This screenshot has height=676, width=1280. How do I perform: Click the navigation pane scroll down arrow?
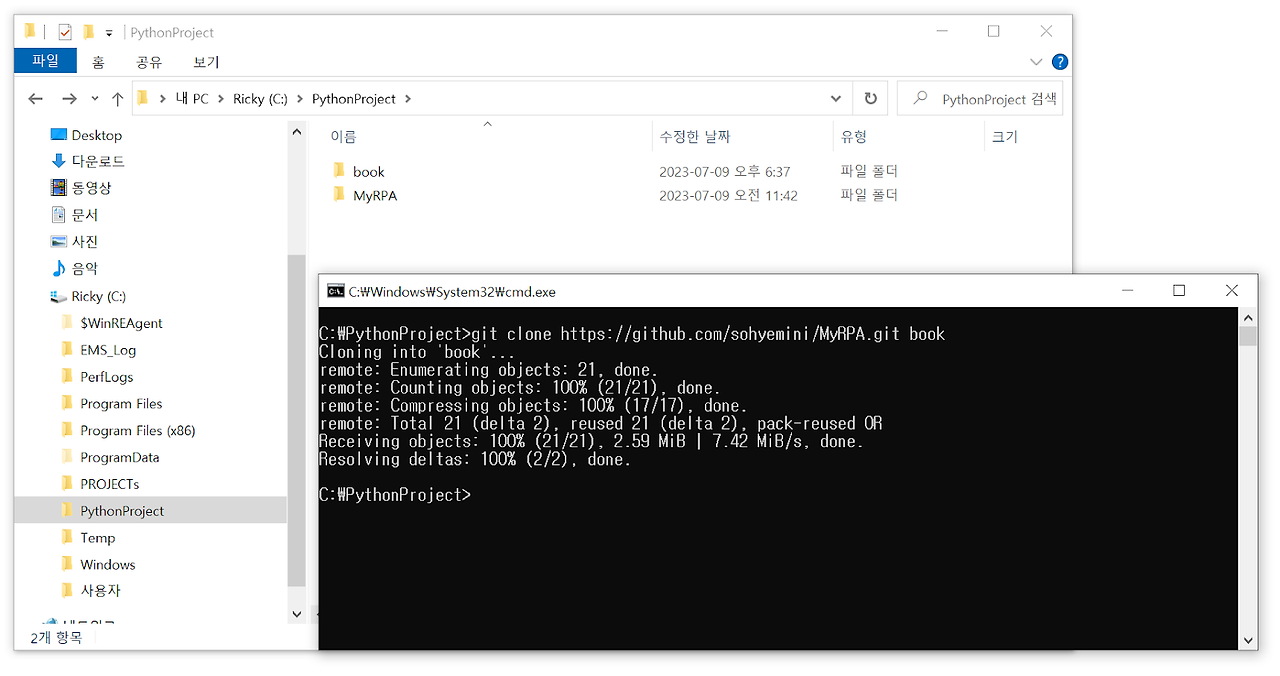[x=297, y=614]
